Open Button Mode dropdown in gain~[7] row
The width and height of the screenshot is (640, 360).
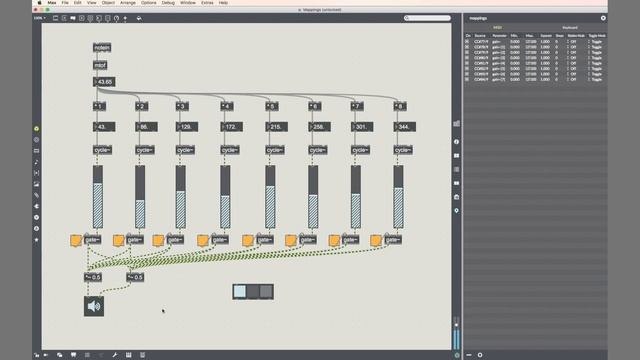tap(572, 80)
